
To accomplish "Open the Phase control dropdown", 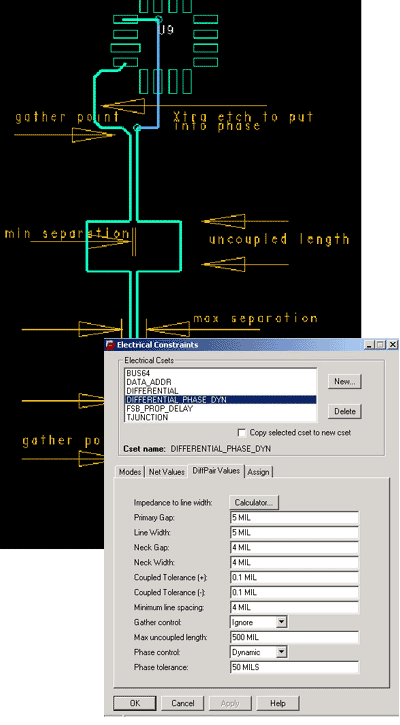I will (x=282, y=652).
